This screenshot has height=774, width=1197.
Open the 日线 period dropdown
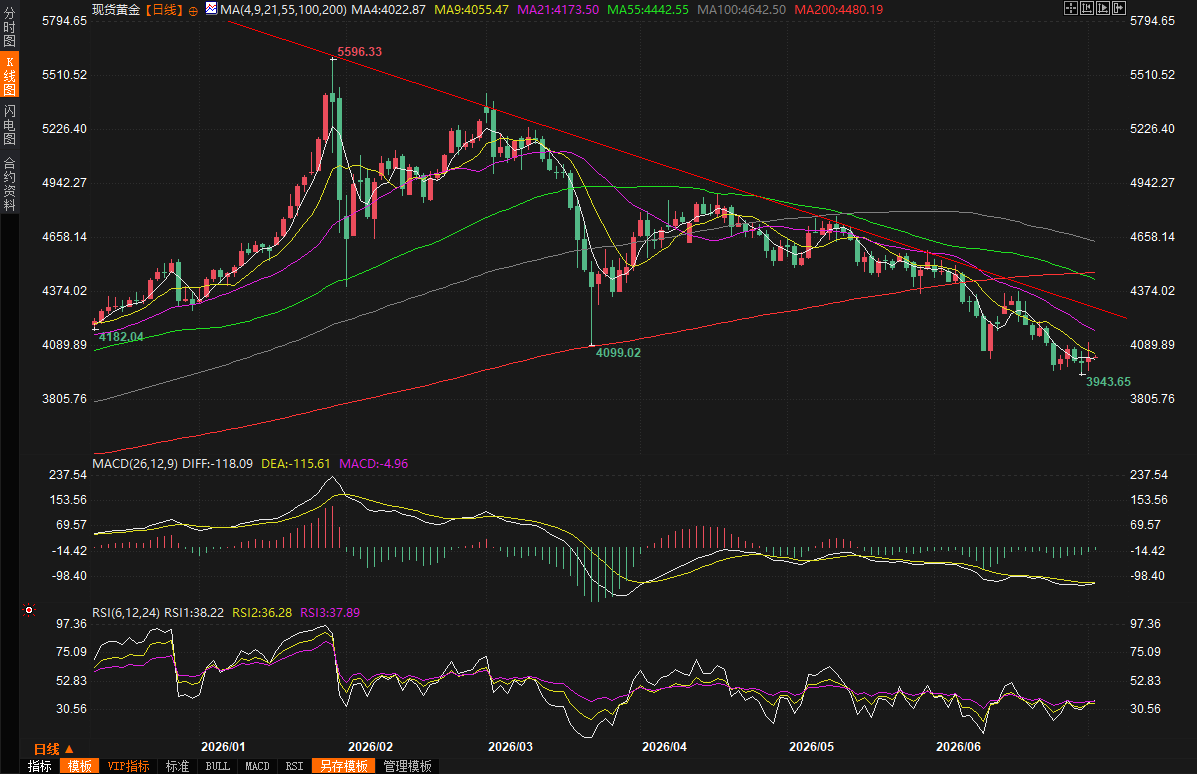tap(53, 749)
